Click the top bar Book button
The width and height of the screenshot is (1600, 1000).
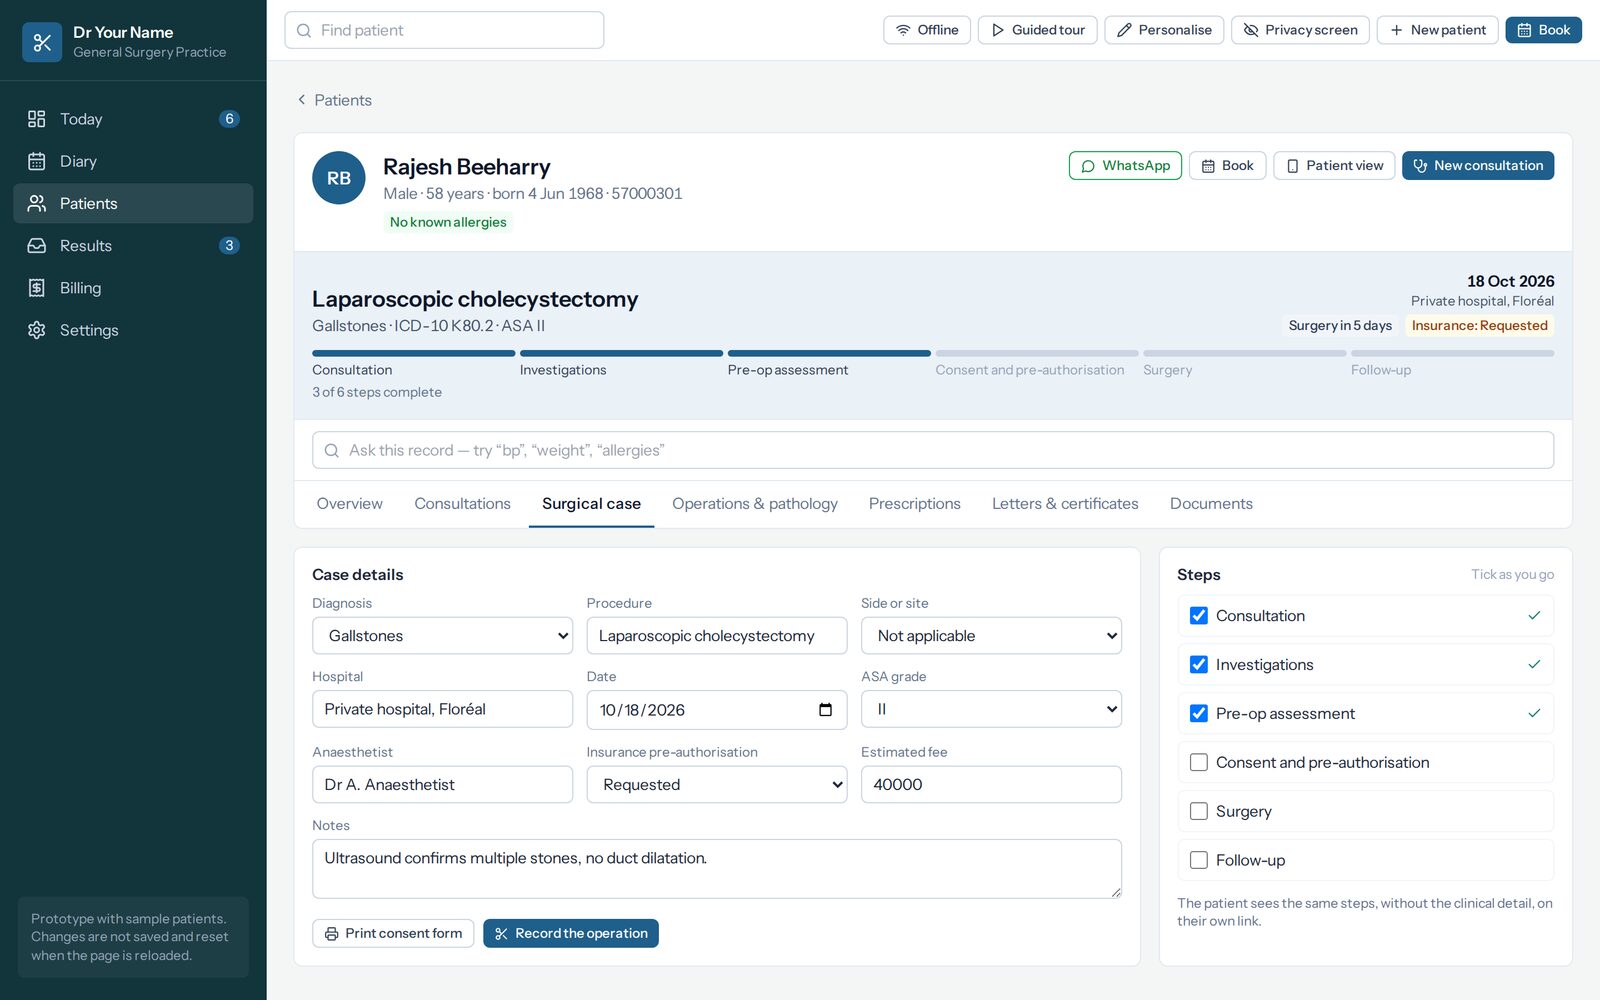click(1543, 30)
